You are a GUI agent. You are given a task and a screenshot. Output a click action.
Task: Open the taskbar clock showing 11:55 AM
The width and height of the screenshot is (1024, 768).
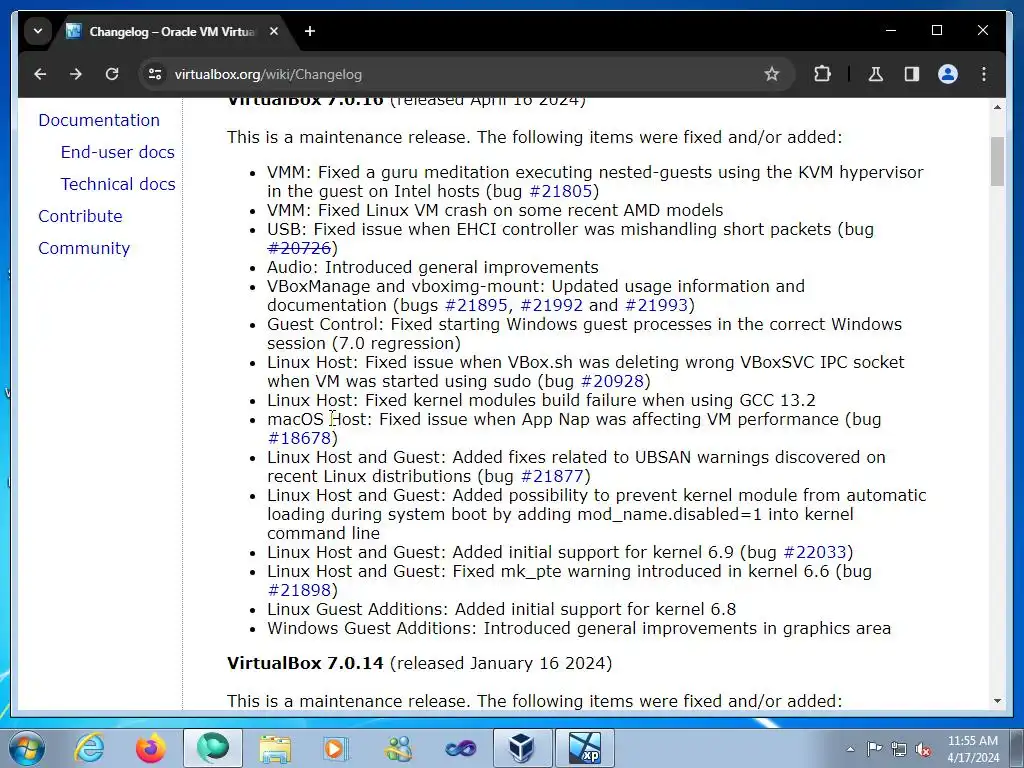pos(973,749)
